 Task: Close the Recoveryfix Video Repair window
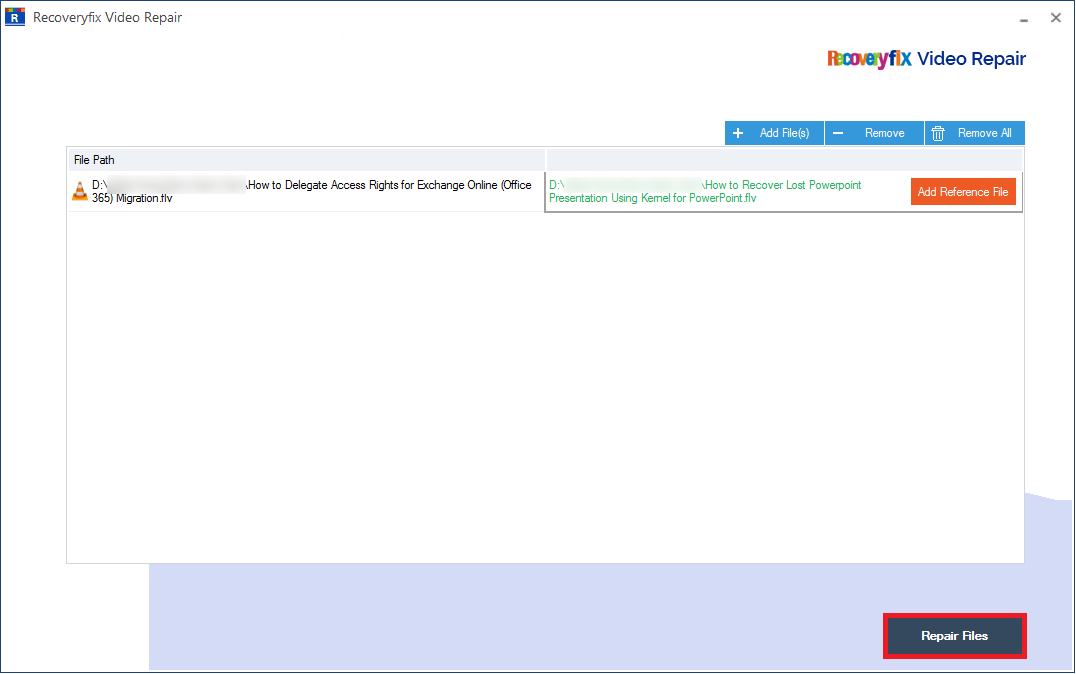[1055, 18]
